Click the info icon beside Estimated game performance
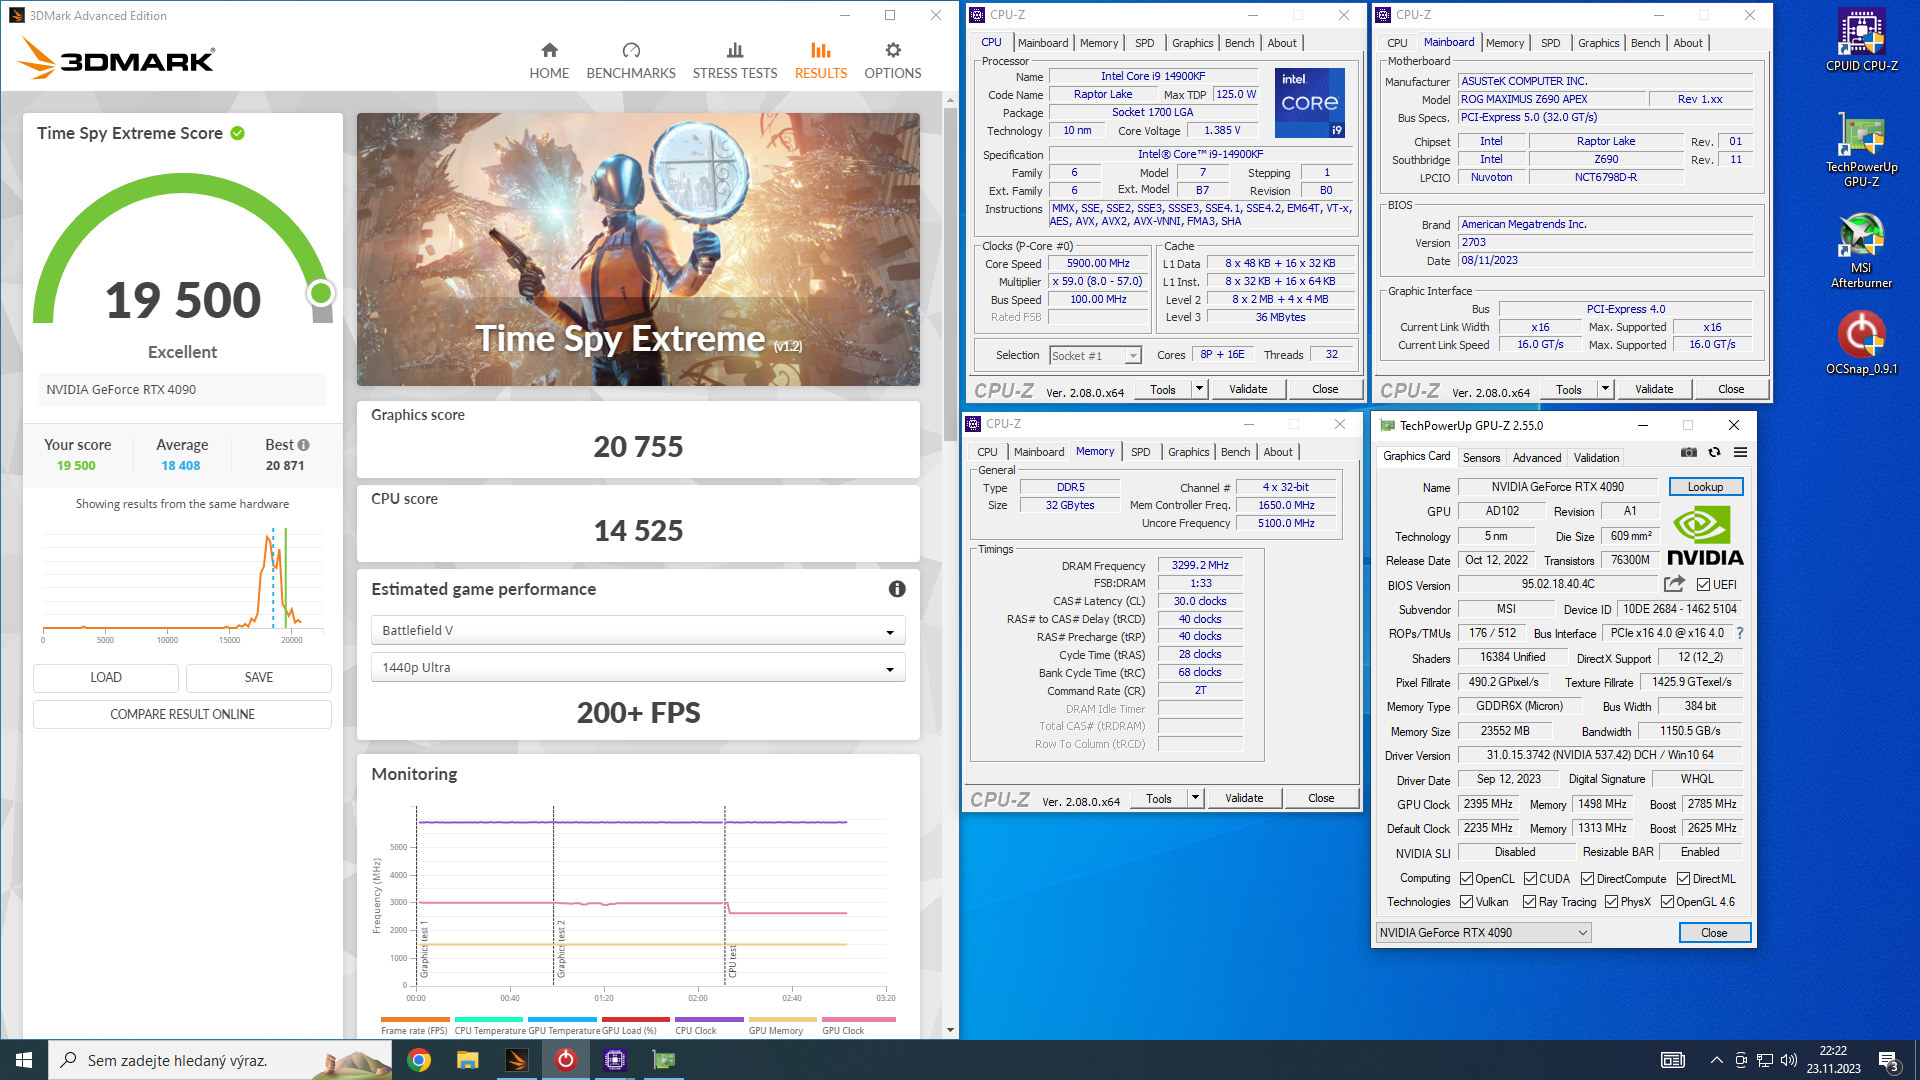 tap(897, 589)
